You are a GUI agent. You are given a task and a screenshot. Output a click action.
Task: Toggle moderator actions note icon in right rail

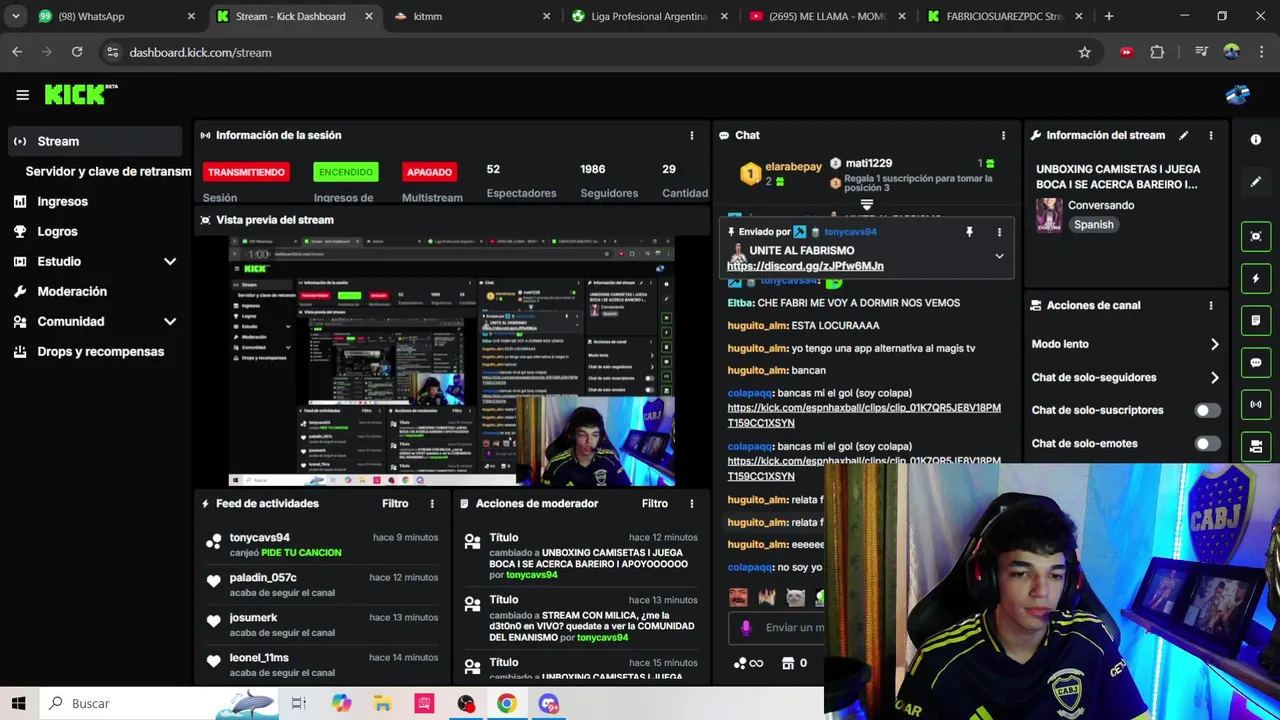point(1256,320)
